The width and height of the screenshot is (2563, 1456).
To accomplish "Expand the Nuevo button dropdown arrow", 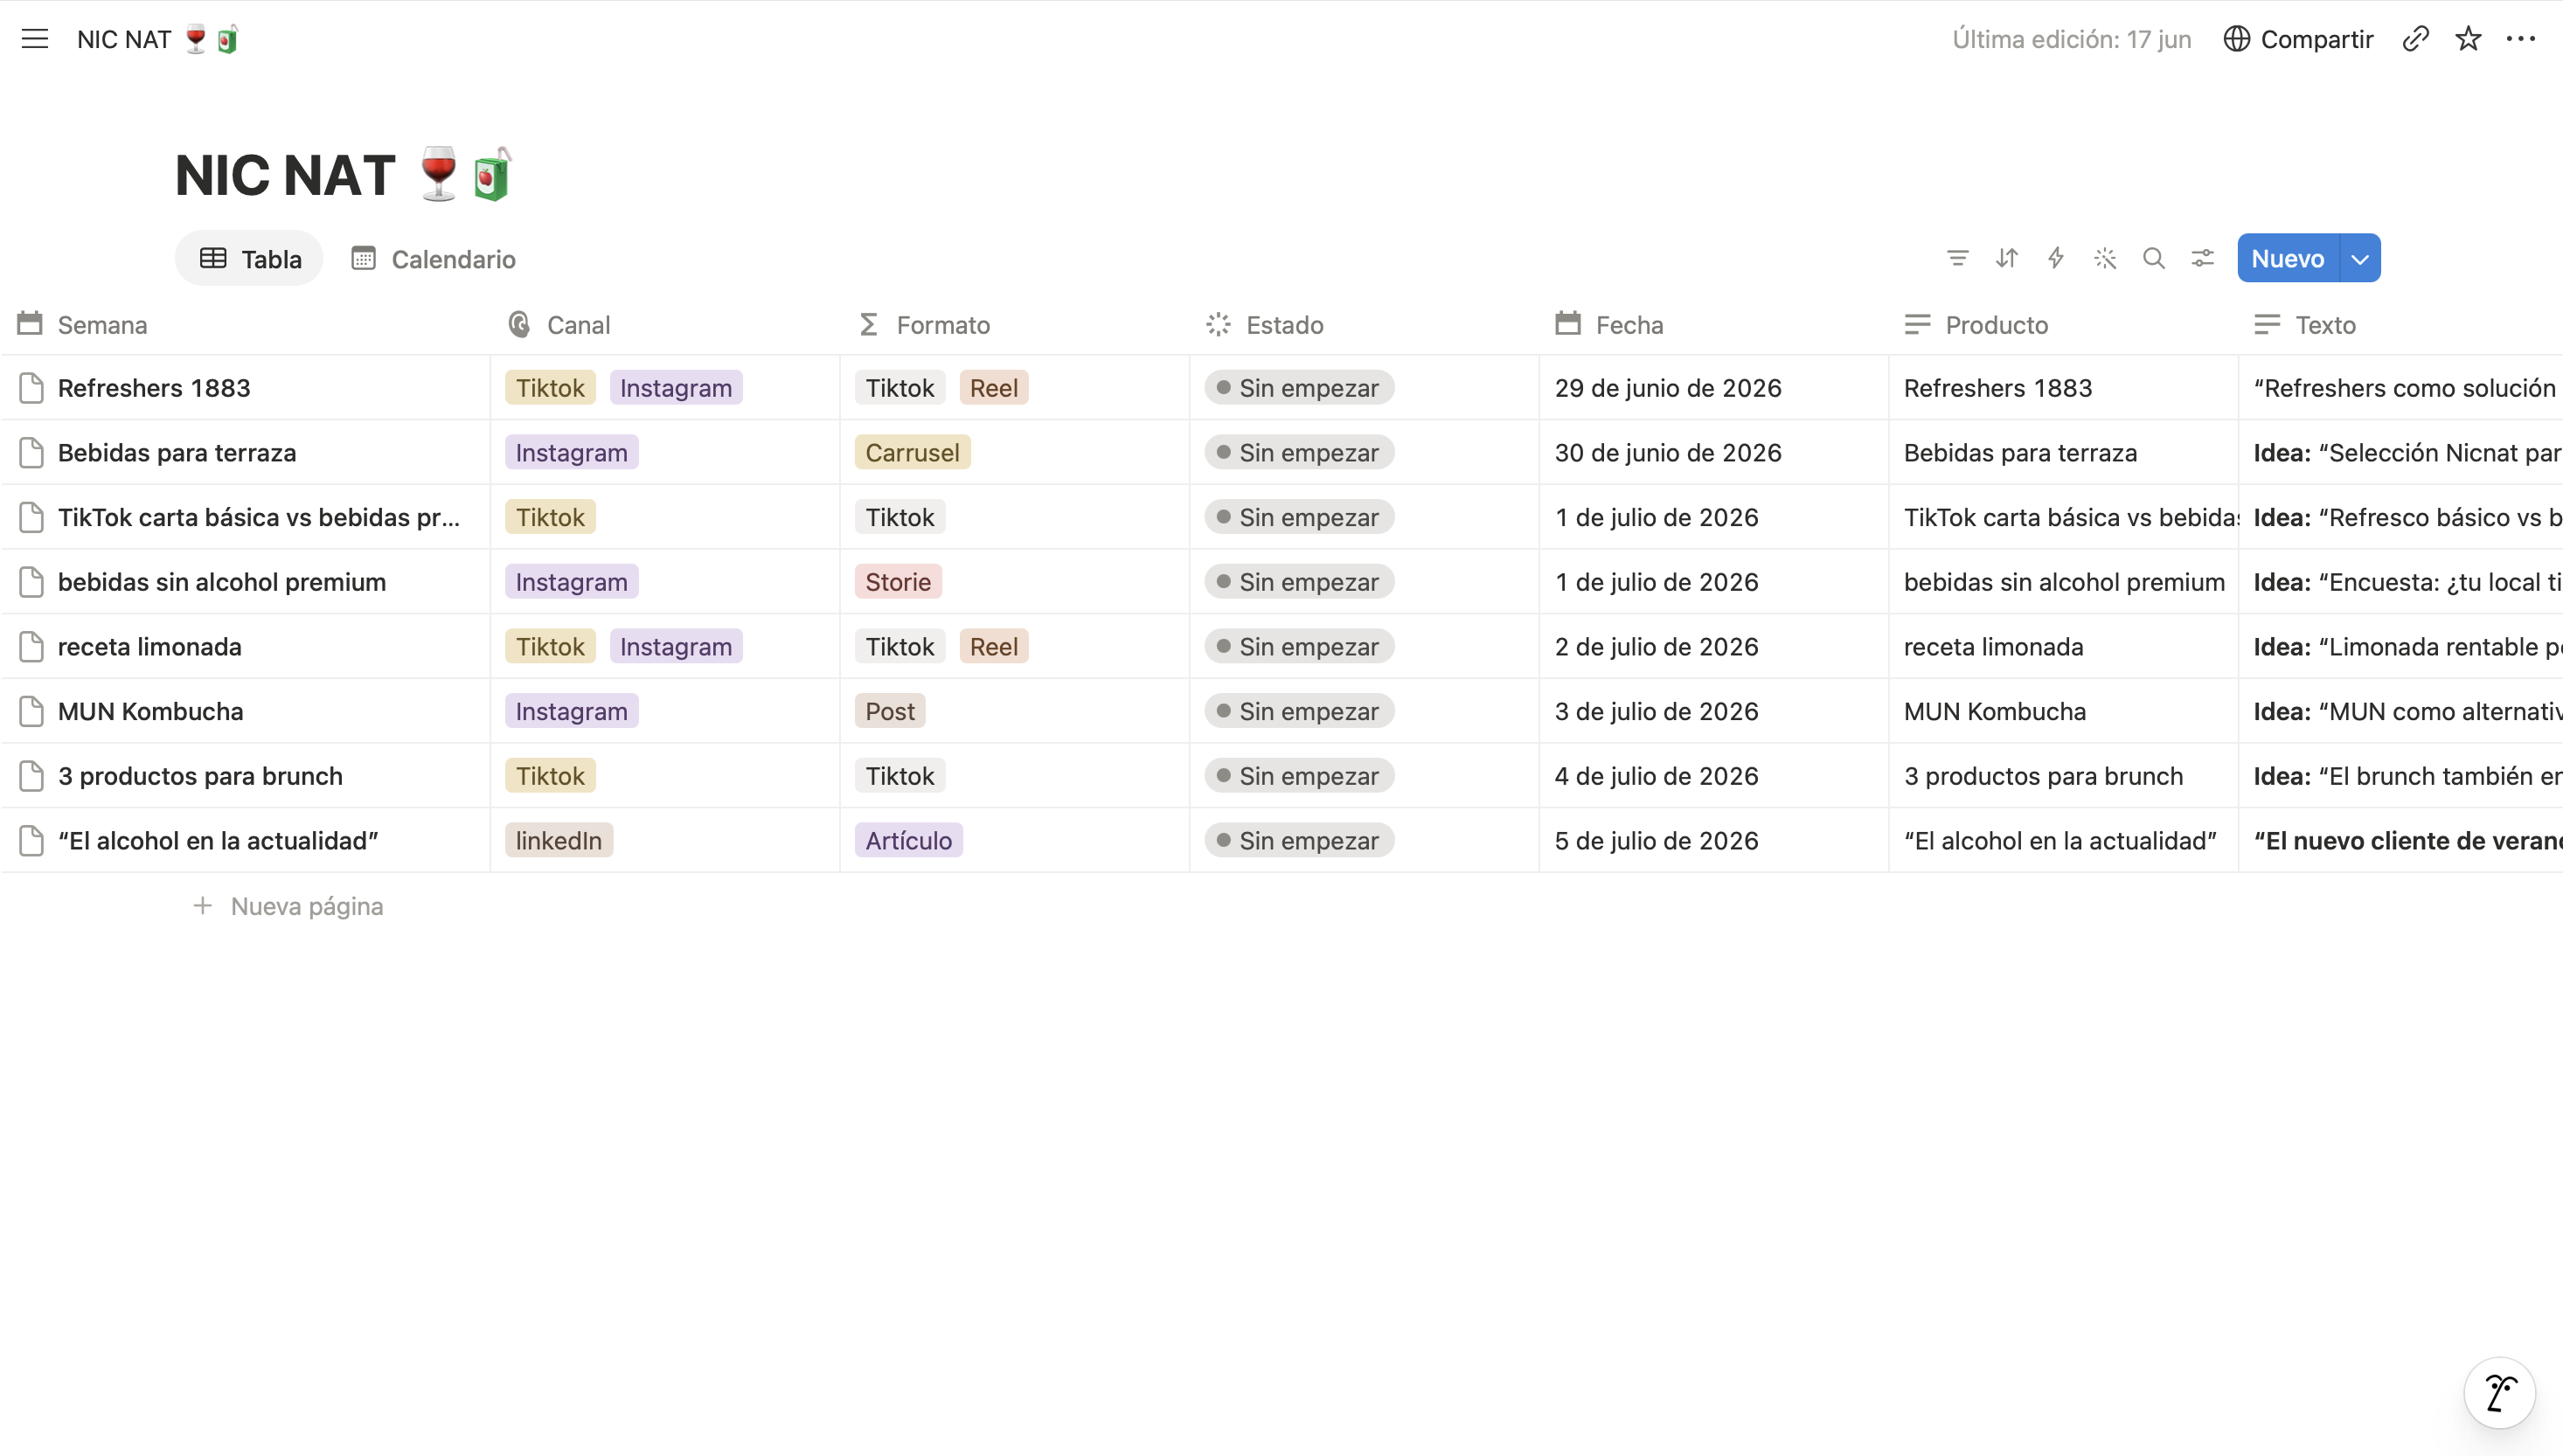I will tap(2359, 259).
